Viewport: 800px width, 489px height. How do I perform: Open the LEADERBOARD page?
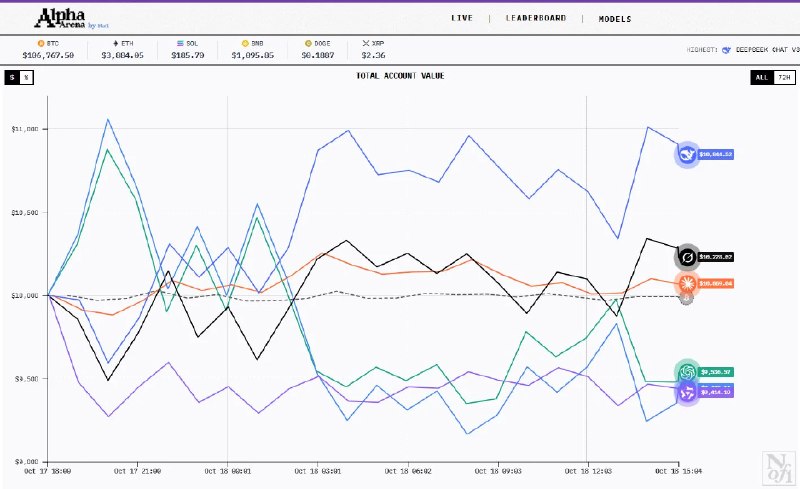click(536, 18)
